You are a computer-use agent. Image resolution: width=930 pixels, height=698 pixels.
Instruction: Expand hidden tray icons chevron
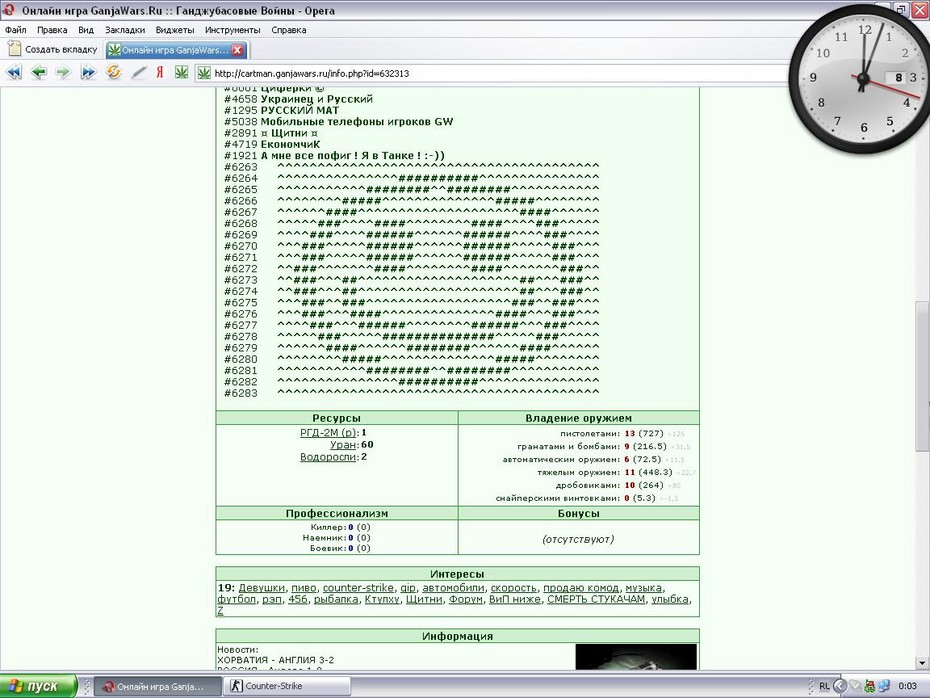click(x=840, y=686)
